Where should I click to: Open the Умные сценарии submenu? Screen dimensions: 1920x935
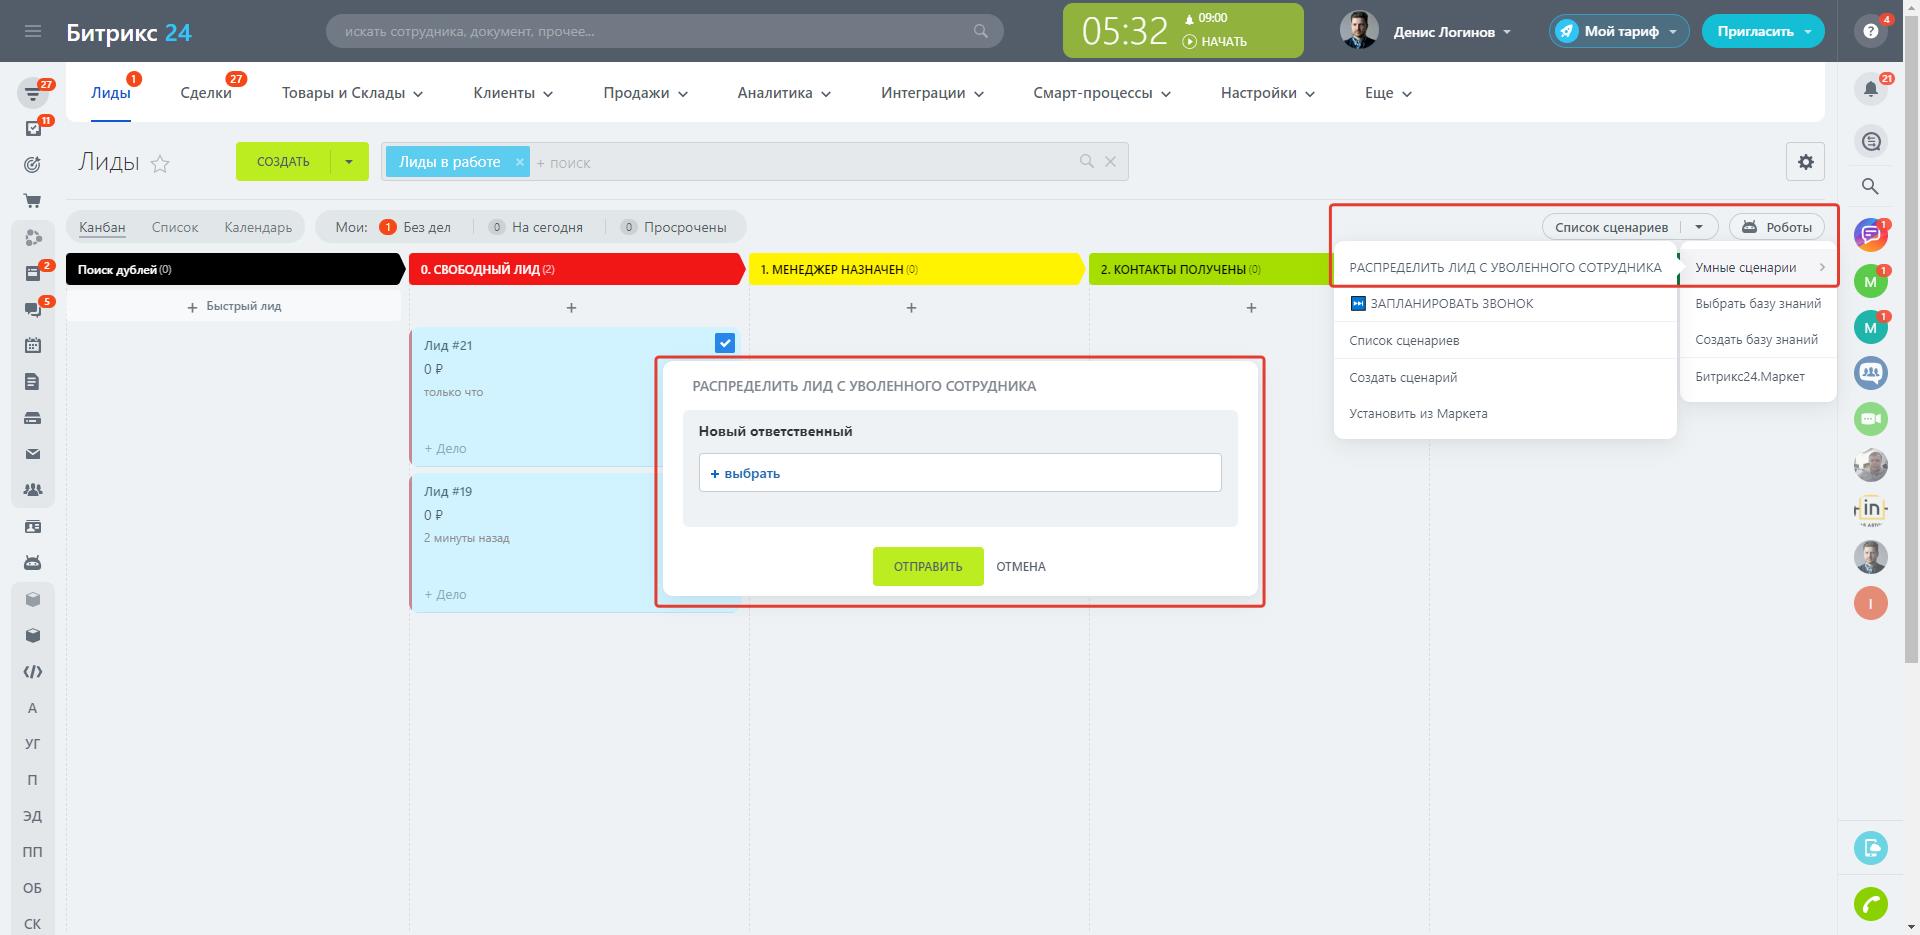[x=1758, y=267]
